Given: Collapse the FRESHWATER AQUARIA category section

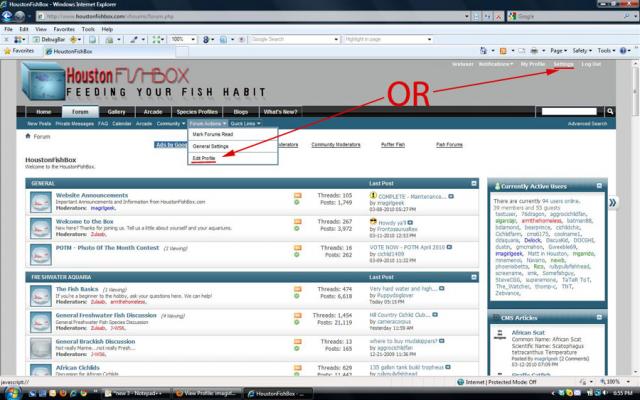Looking at the screenshot, I should click(x=474, y=277).
